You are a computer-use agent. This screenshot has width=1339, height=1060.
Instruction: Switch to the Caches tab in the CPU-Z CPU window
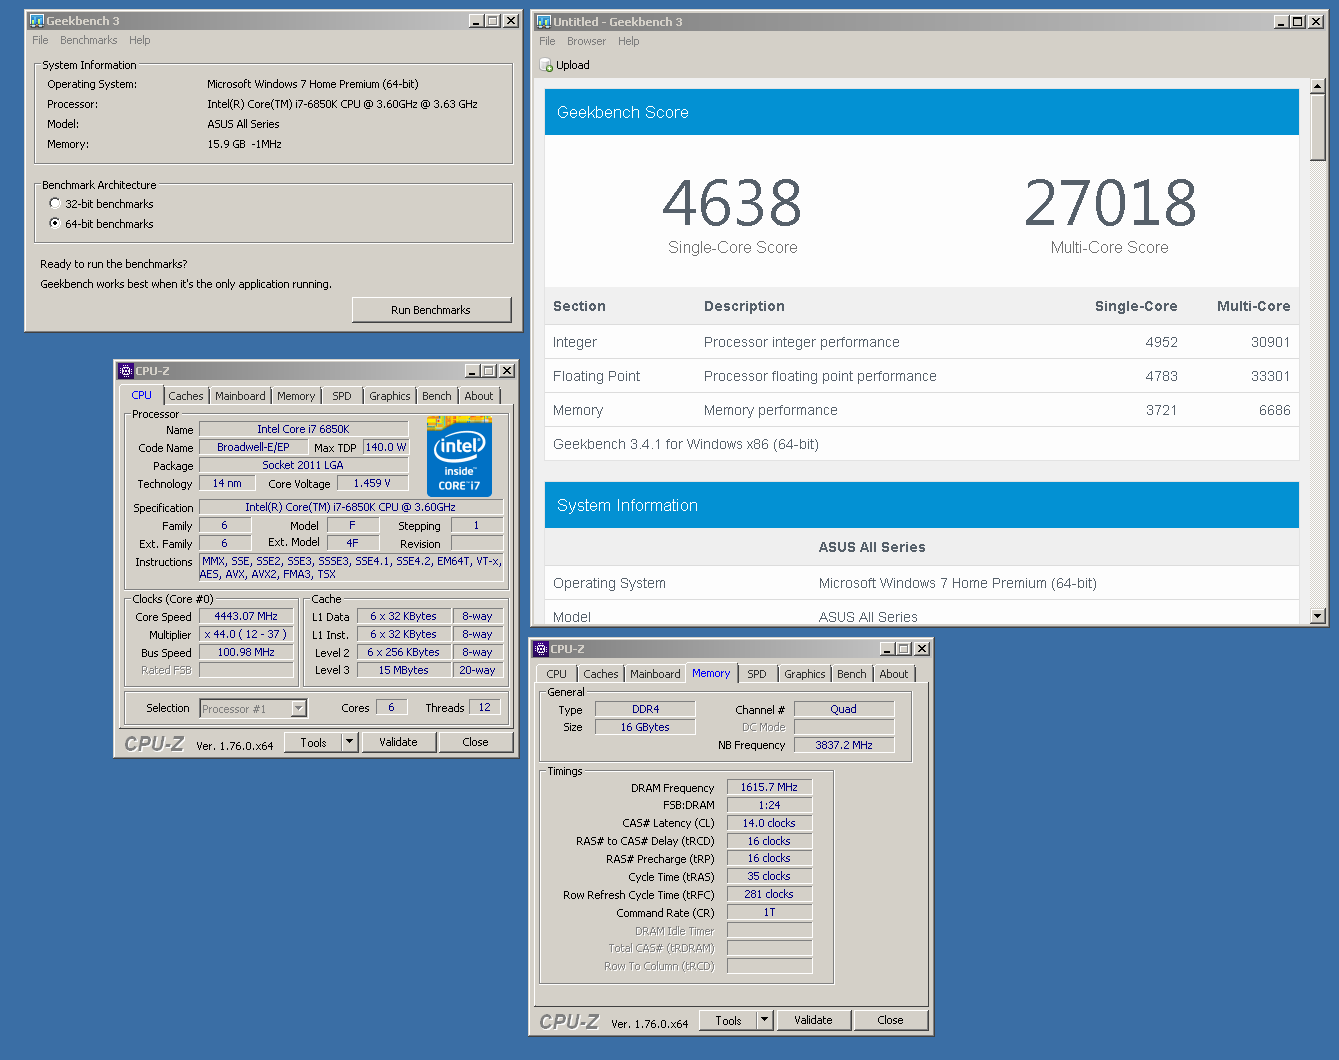[186, 396]
